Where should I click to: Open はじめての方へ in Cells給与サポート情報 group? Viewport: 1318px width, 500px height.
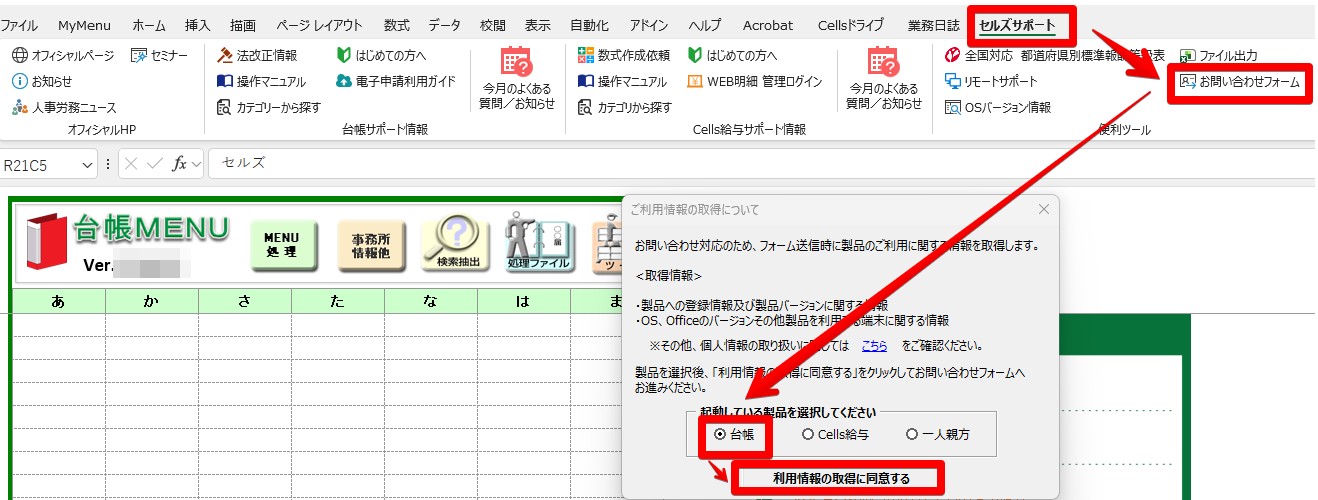(733, 55)
